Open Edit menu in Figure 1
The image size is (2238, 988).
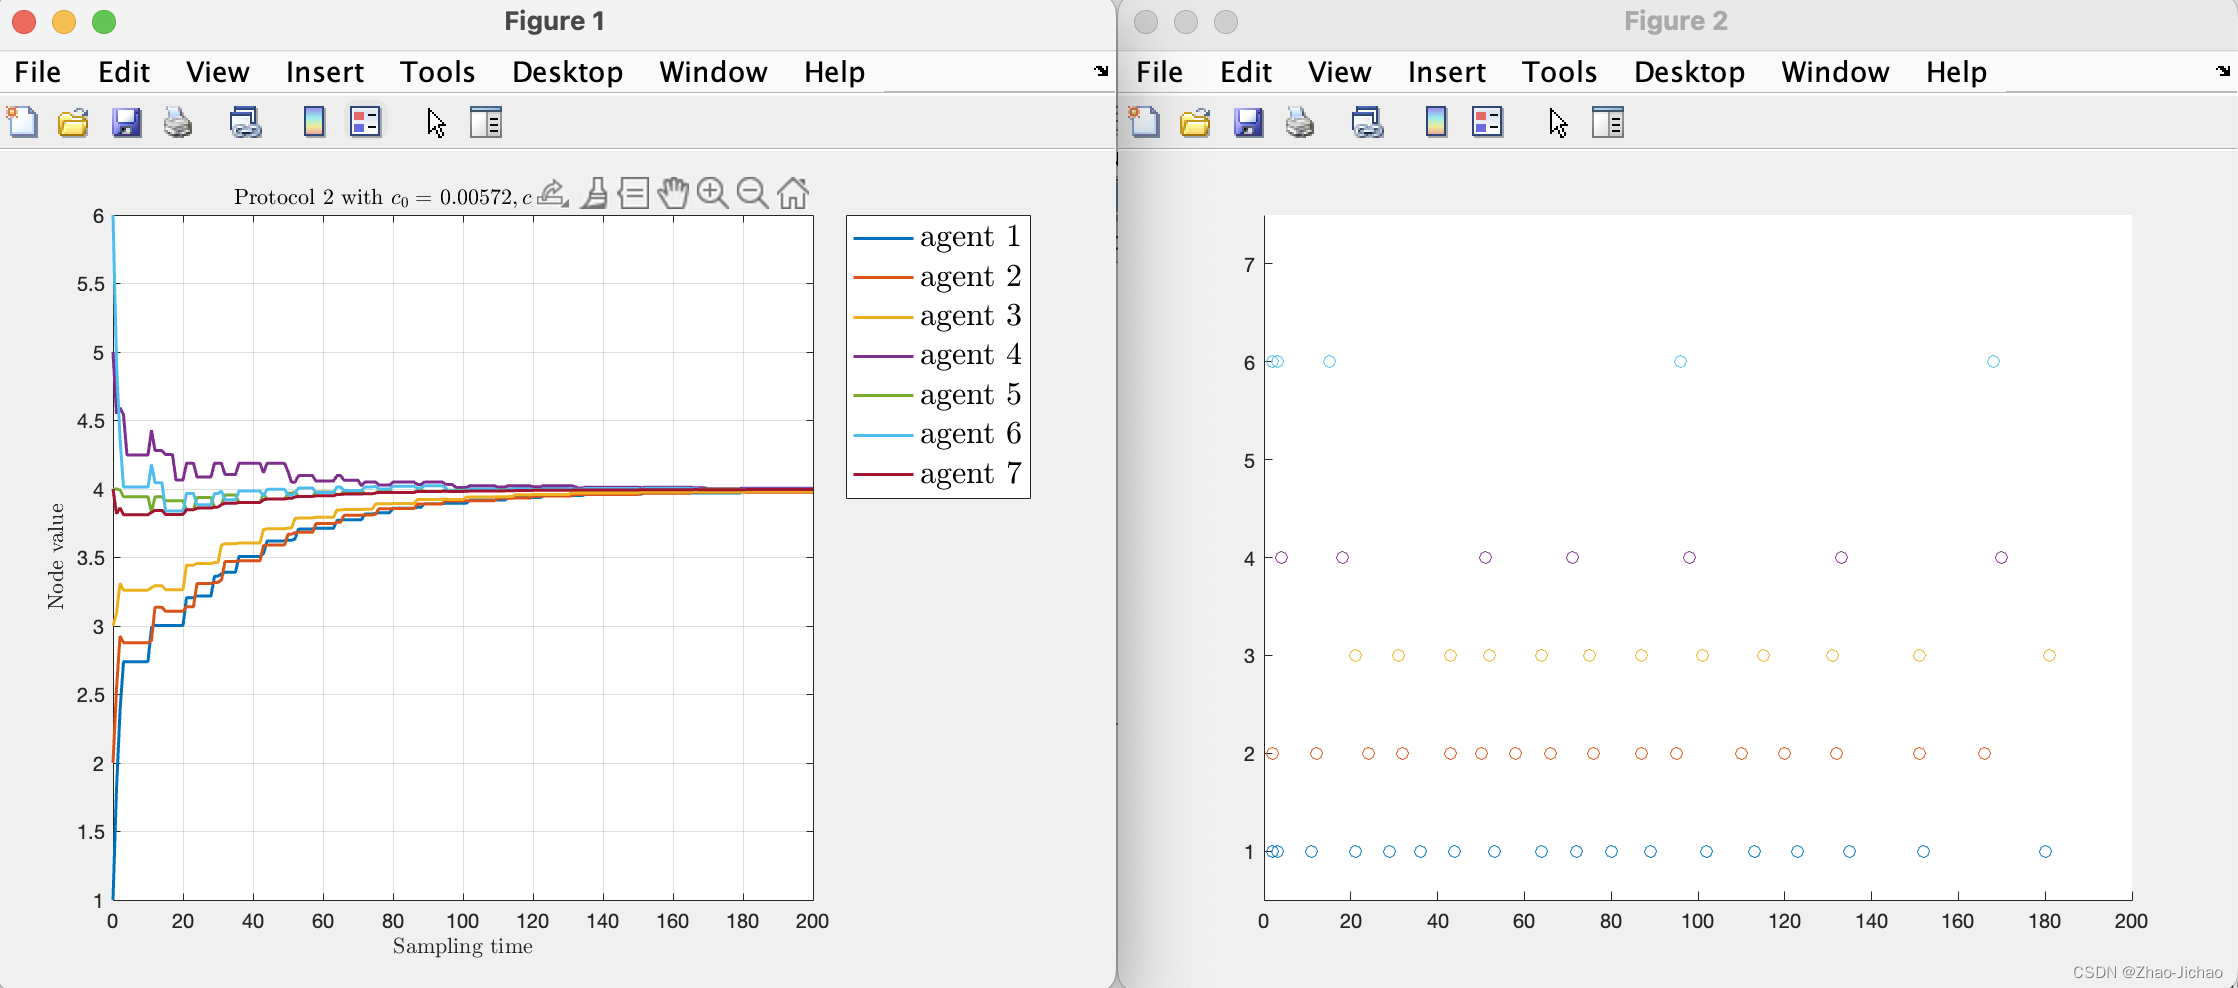pyautogui.click(x=124, y=72)
